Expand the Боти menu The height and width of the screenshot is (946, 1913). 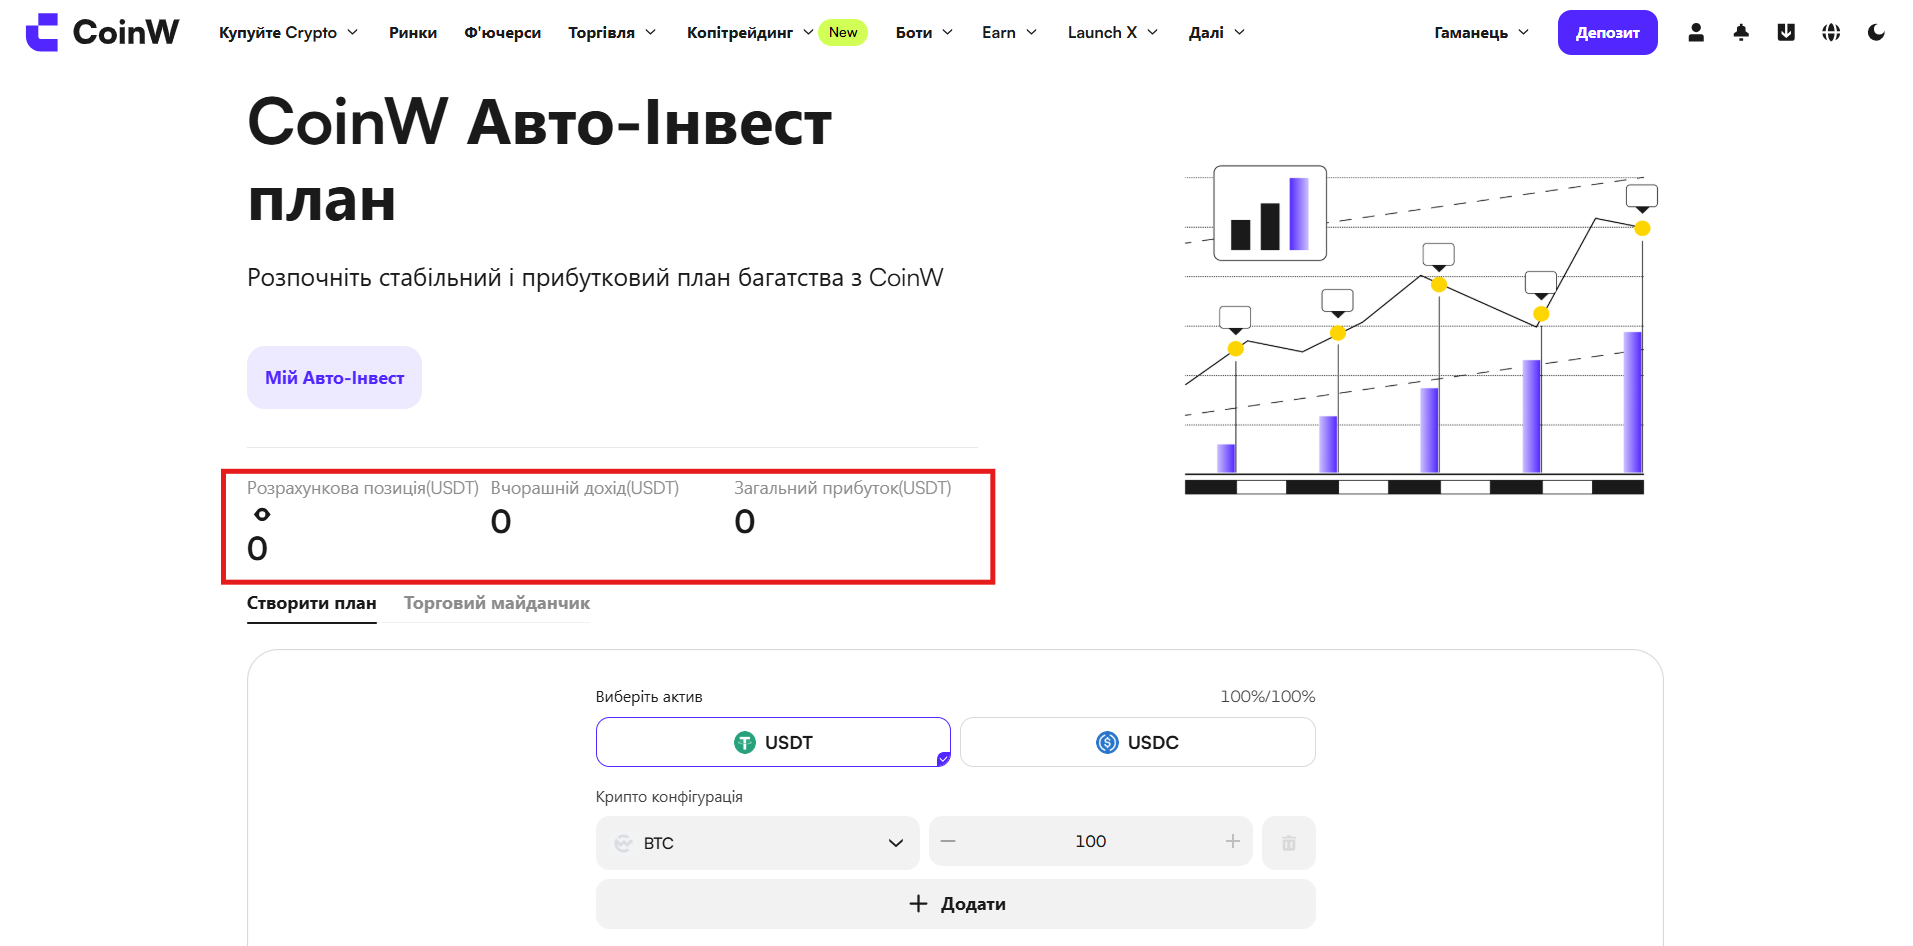pos(924,32)
